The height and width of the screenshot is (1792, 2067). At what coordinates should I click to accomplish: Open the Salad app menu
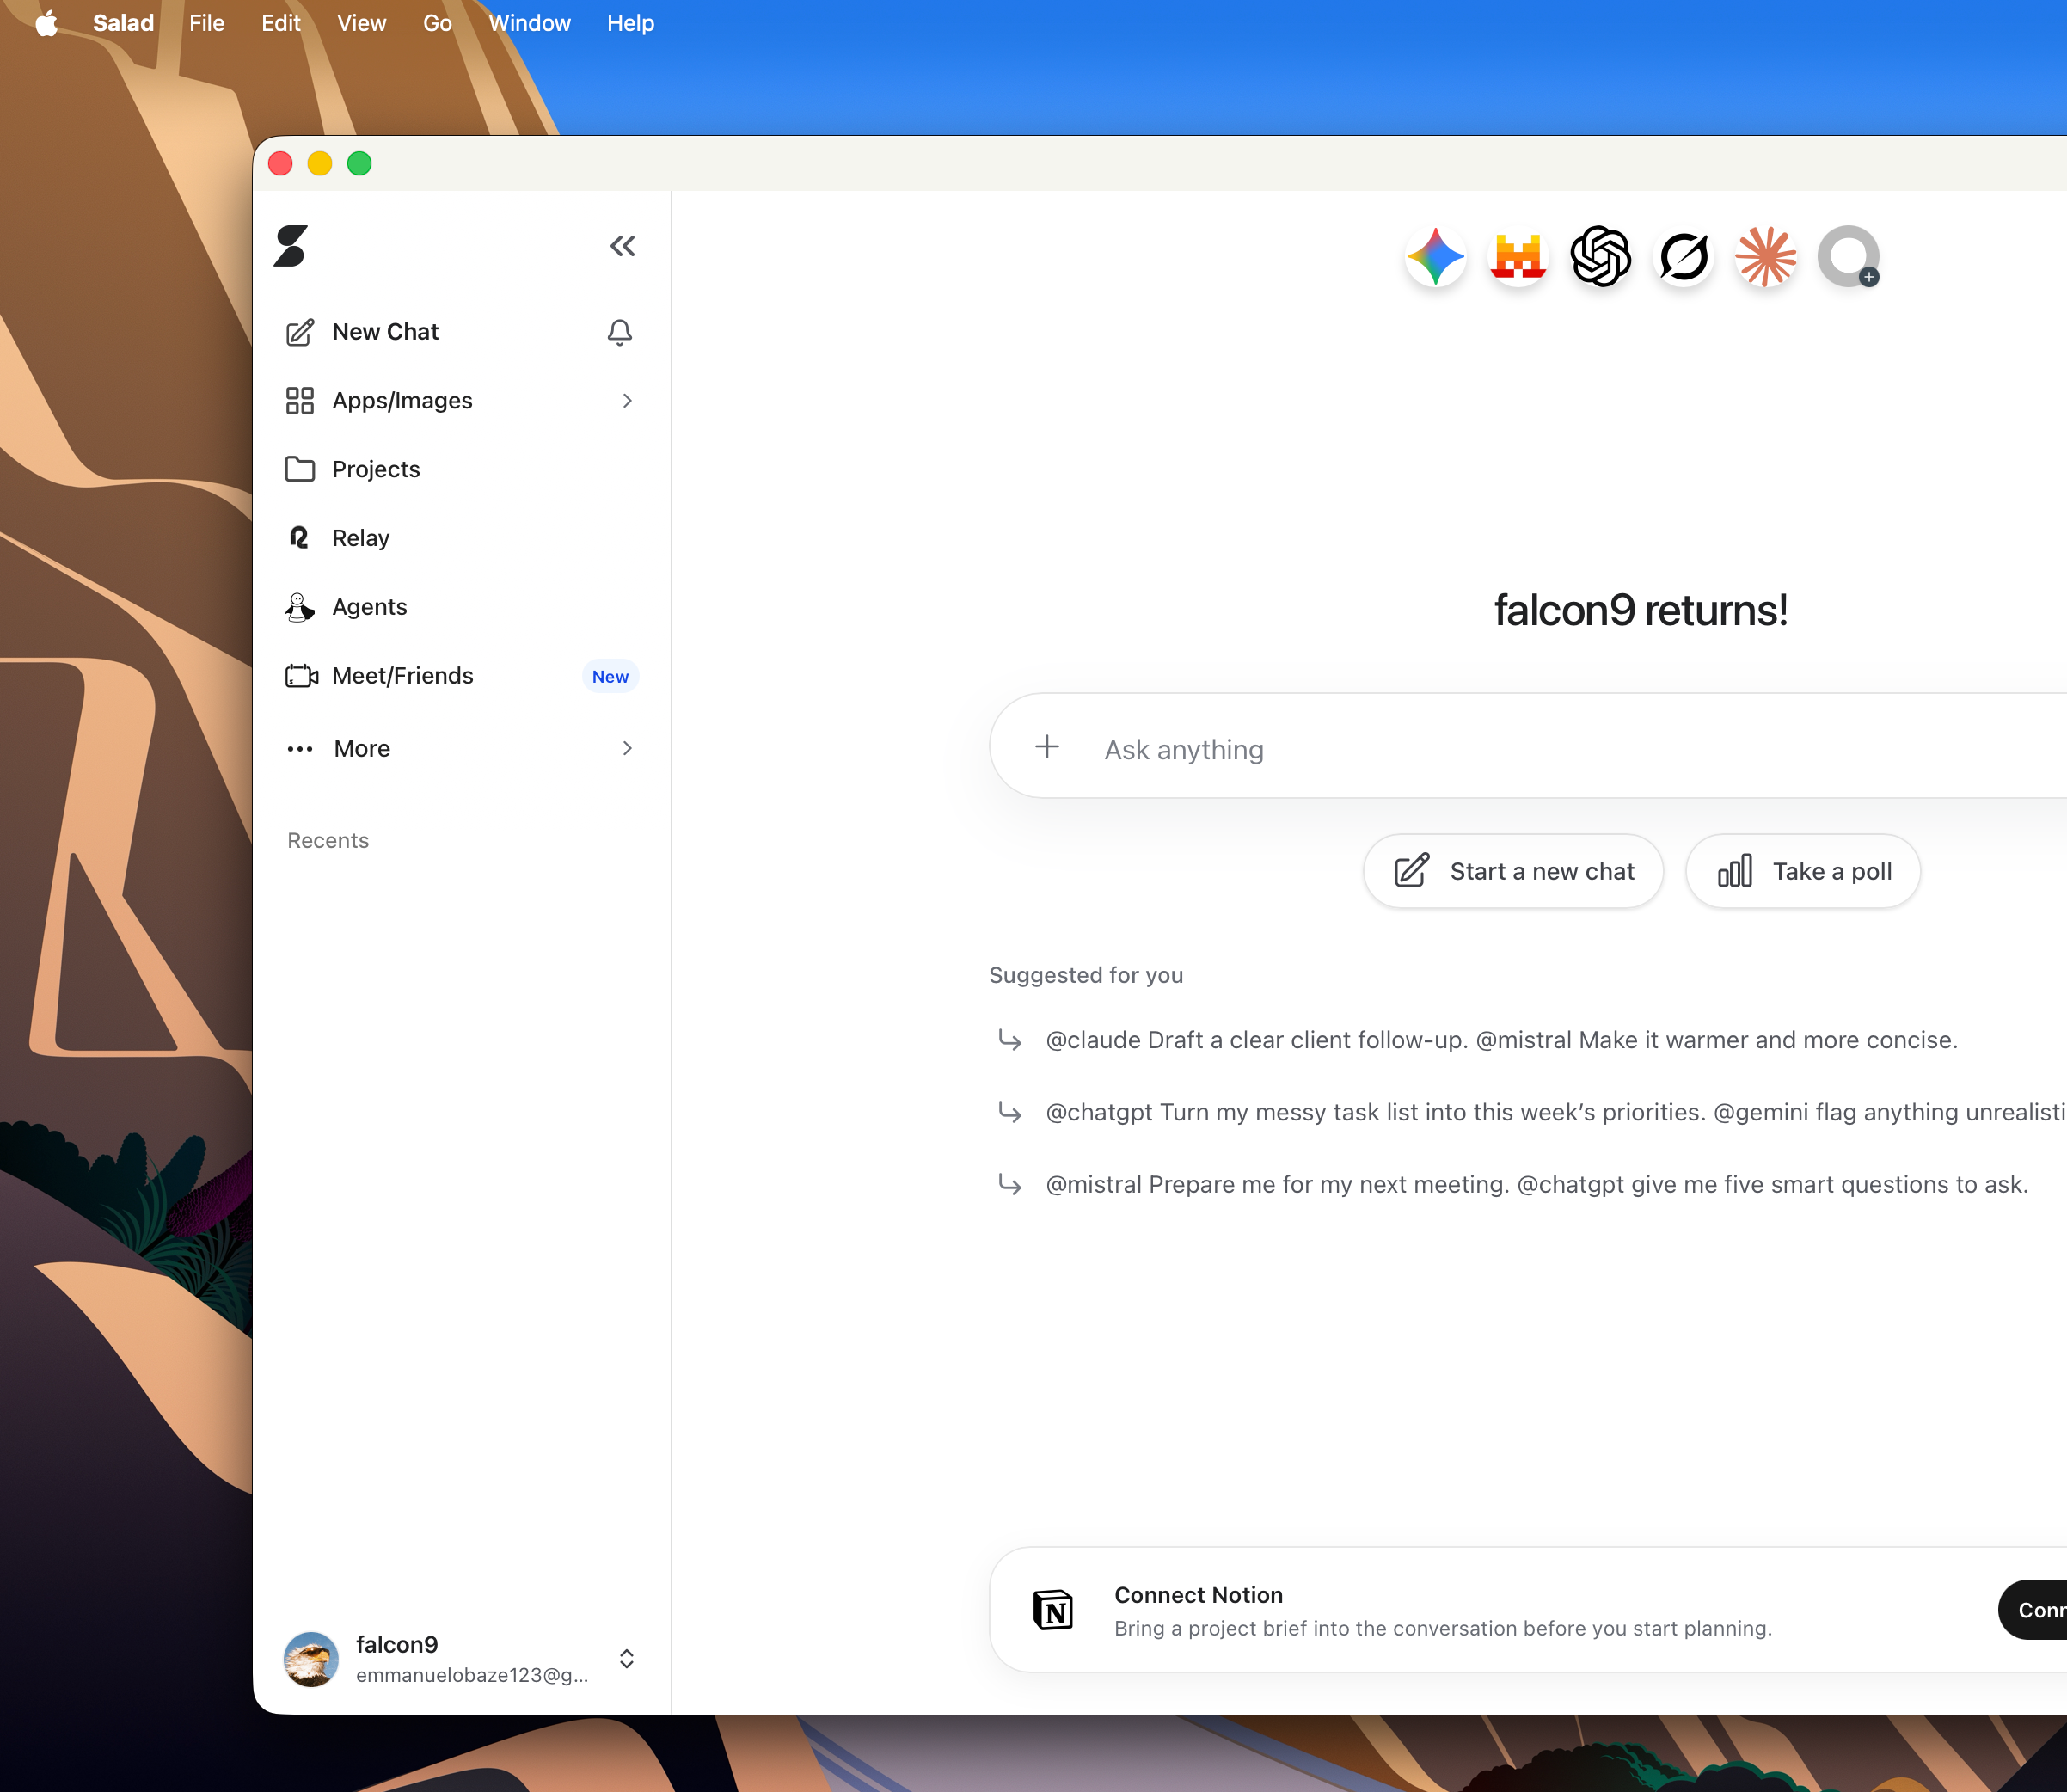click(123, 23)
